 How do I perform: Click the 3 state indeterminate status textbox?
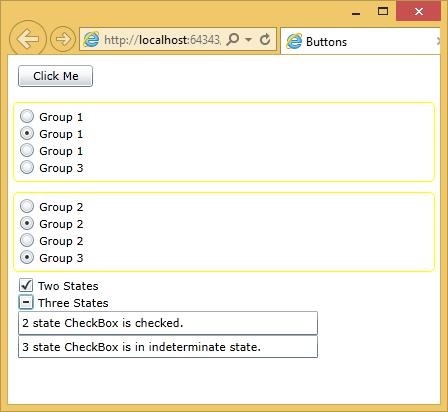point(168,347)
